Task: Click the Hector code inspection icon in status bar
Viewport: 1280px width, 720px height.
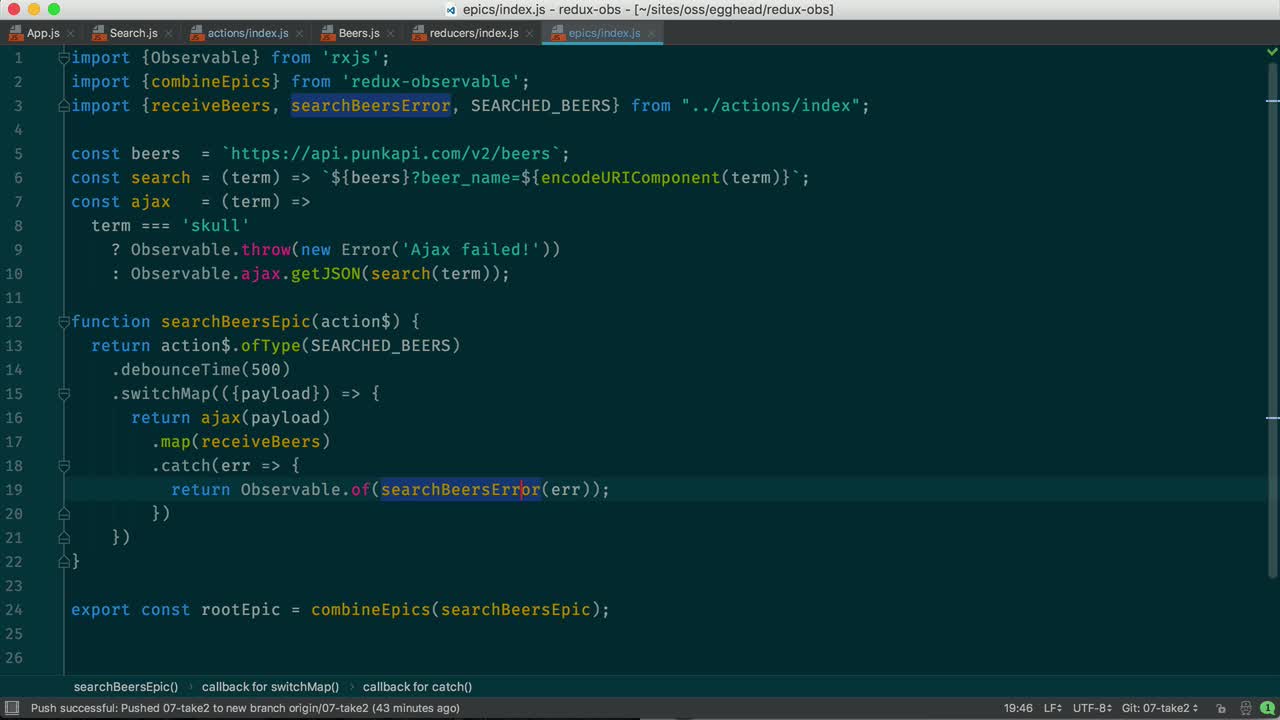Action: 1246,708
